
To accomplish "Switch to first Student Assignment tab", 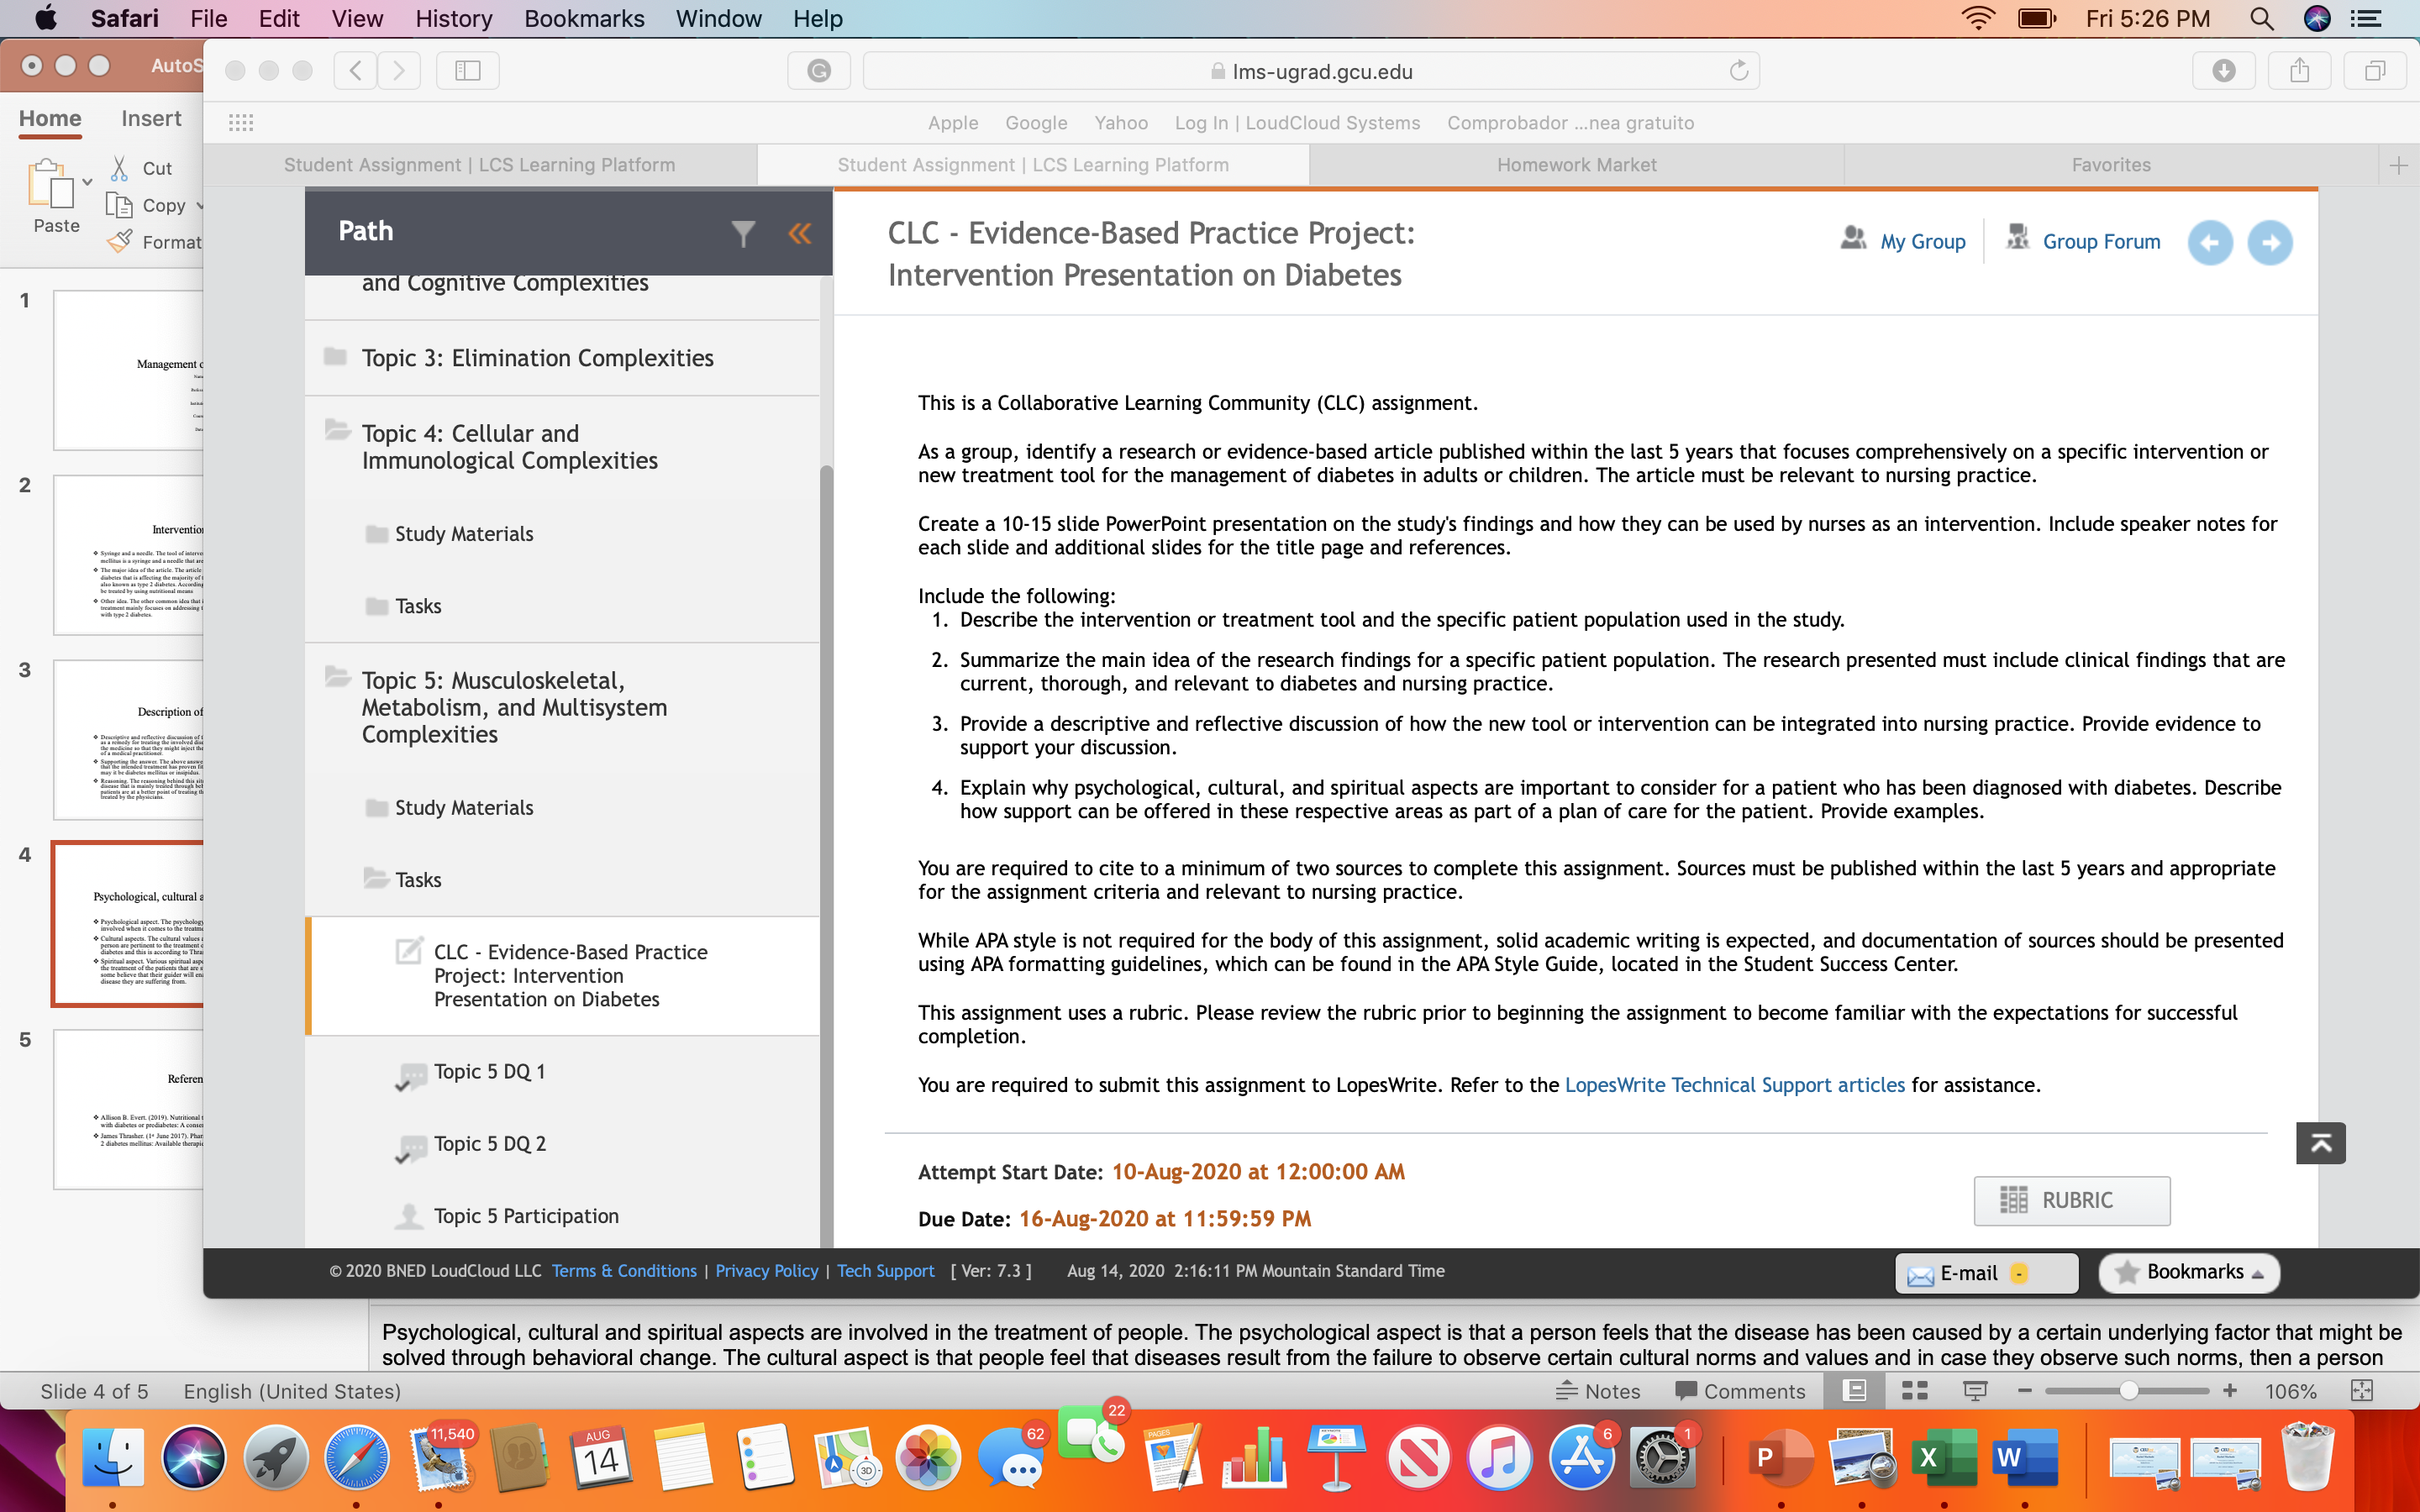I will [x=480, y=165].
